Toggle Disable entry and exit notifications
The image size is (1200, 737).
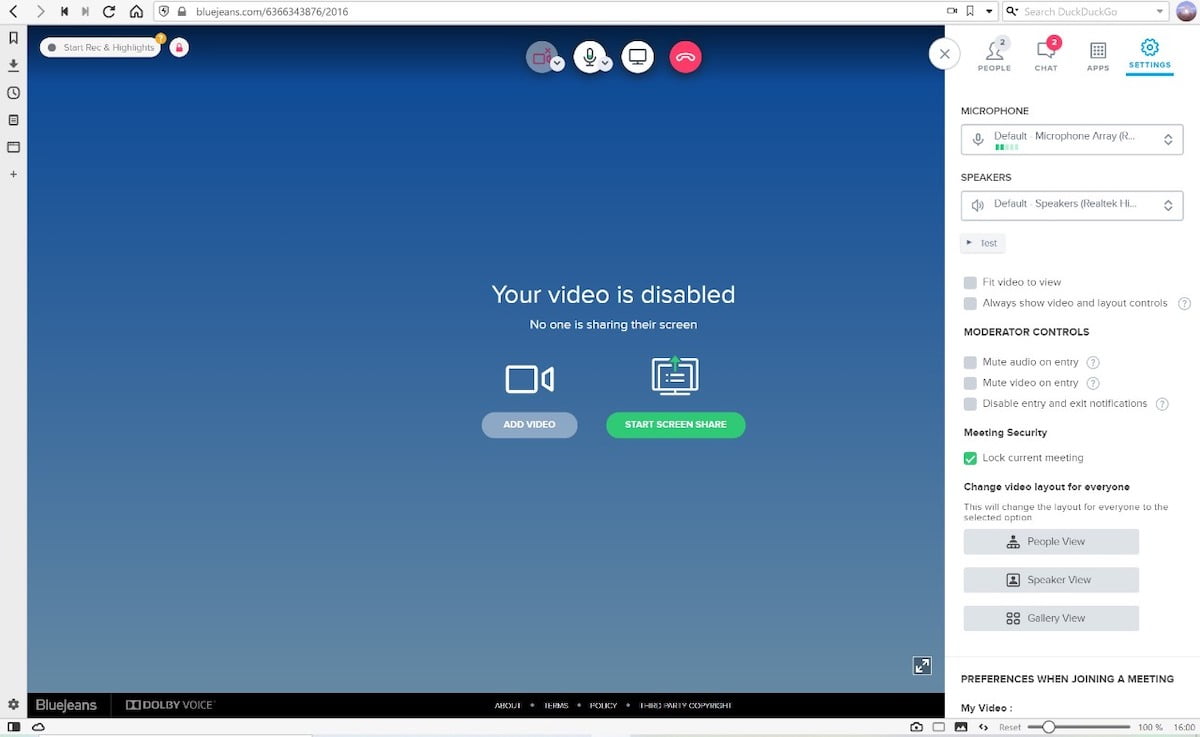pos(970,404)
